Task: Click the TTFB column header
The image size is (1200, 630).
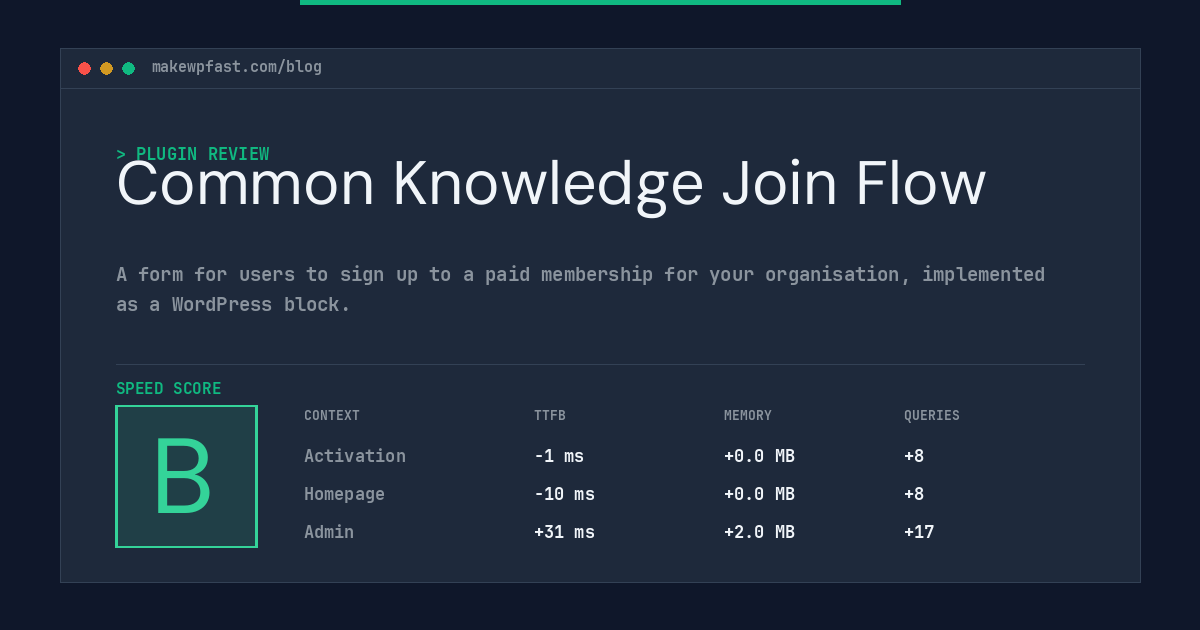Action: click(550, 416)
